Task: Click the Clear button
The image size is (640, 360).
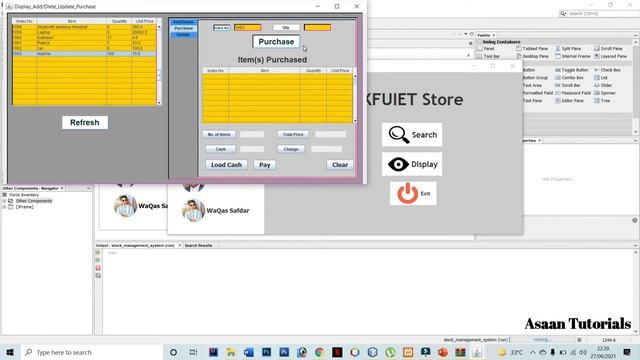Action: (x=340, y=165)
